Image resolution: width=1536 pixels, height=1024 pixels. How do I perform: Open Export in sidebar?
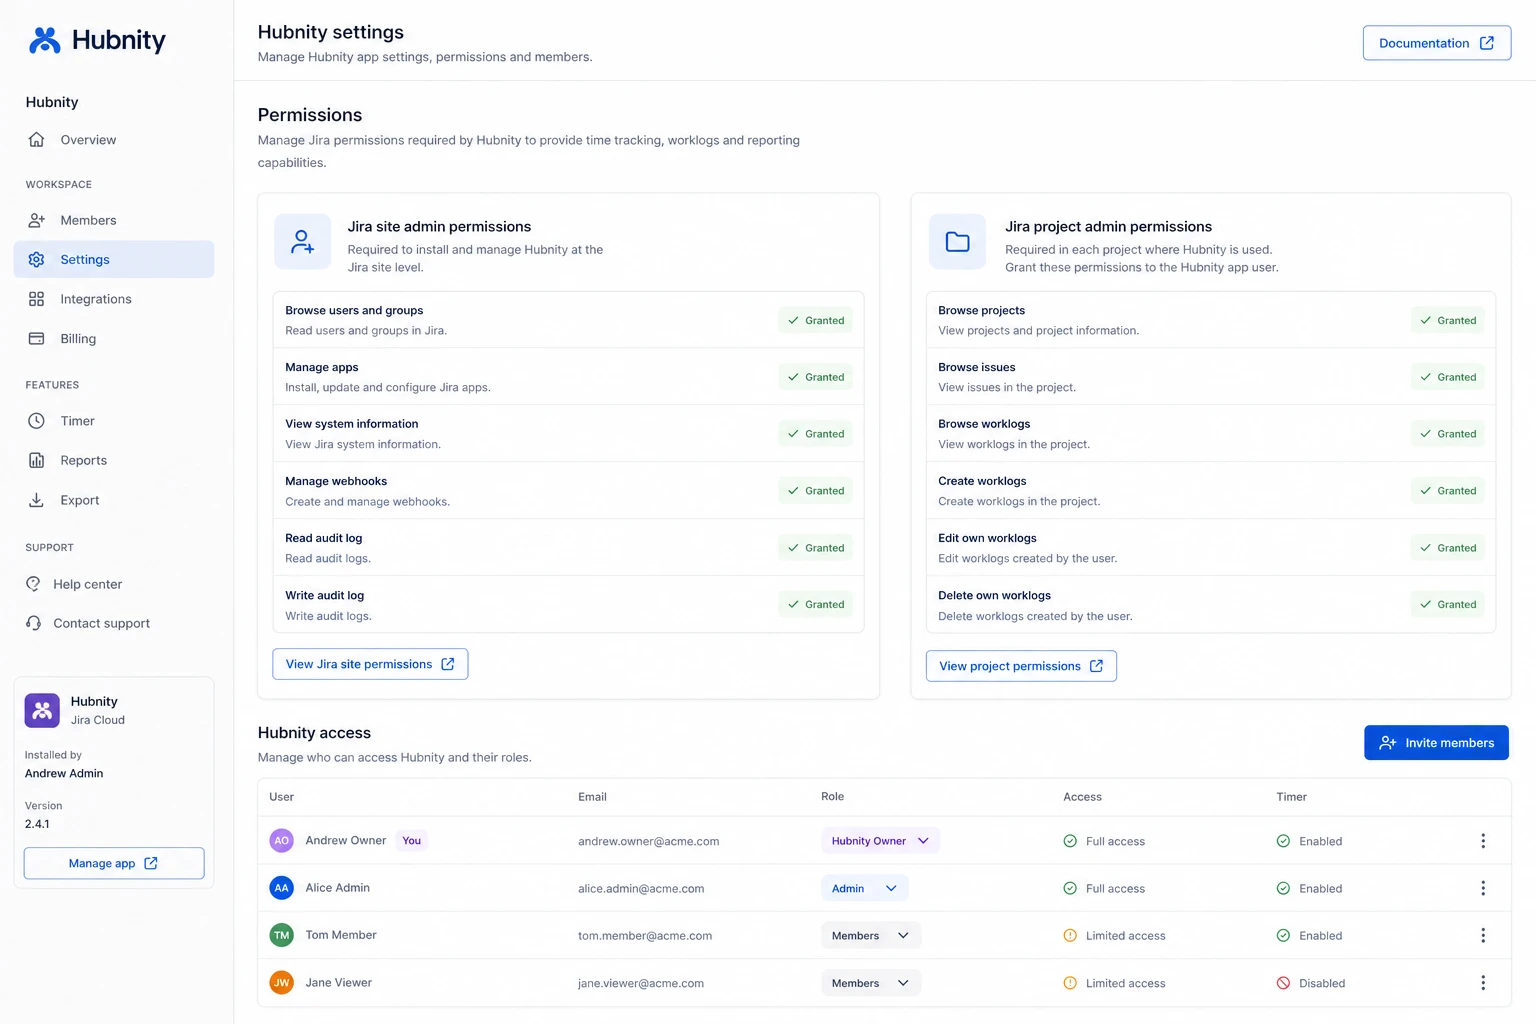point(114,500)
